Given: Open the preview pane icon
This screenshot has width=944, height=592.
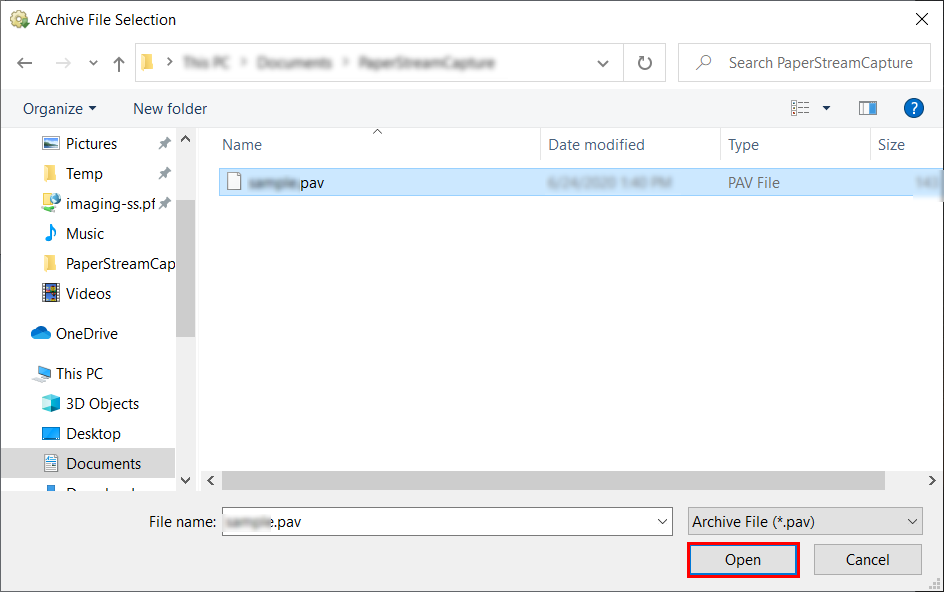Looking at the screenshot, I should pyautogui.click(x=867, y=108).
